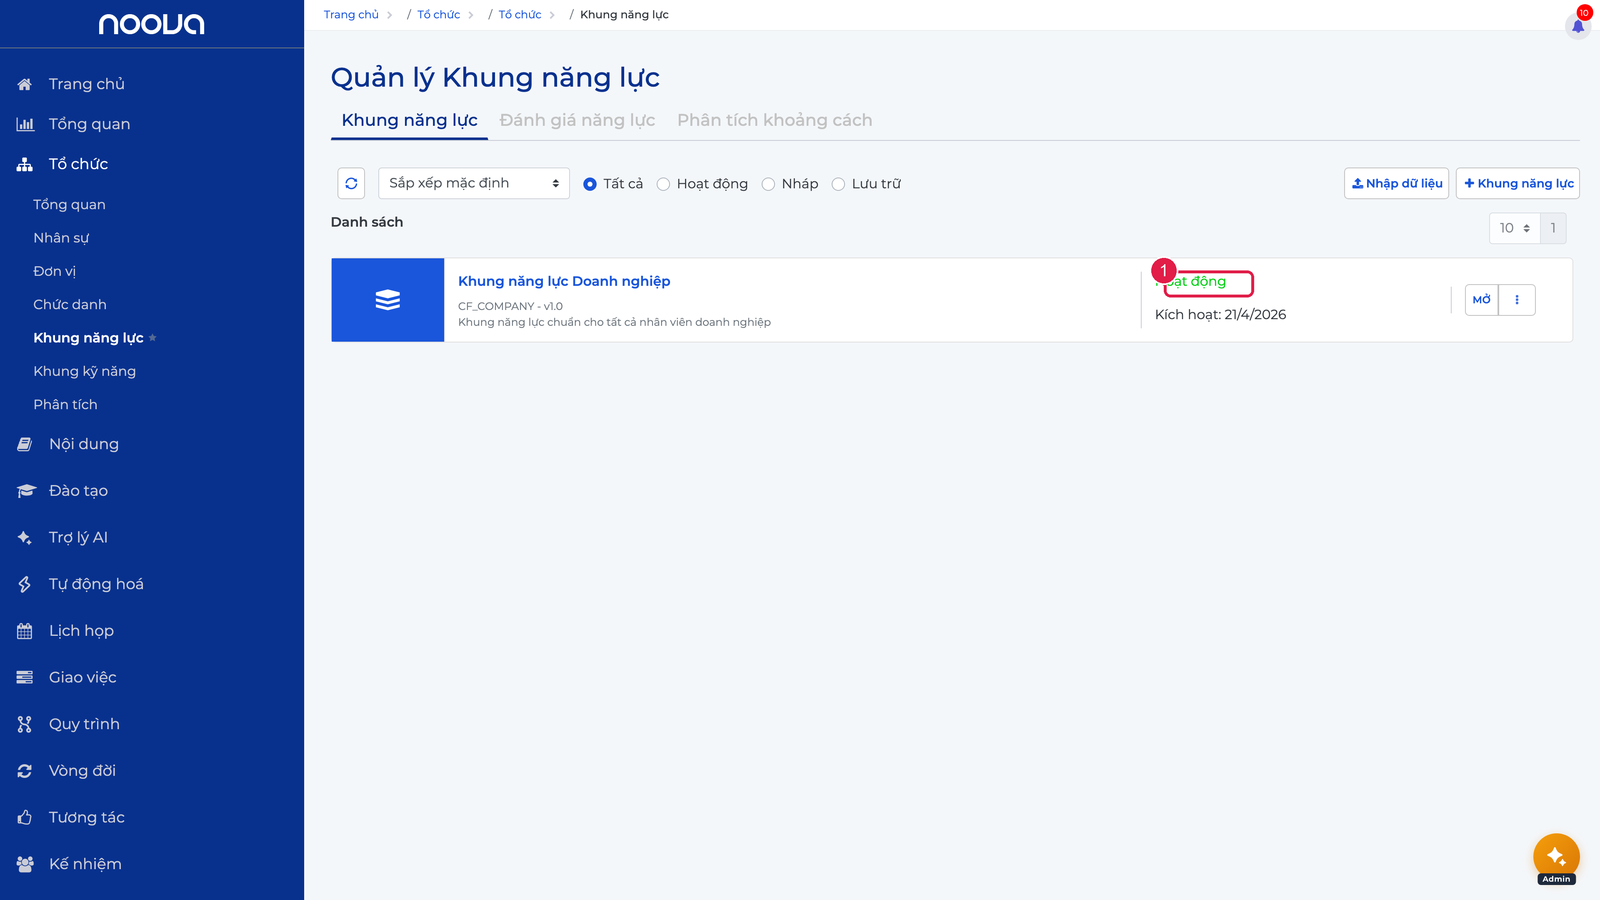Open the orange AI assistant floating icon
Viewport: 1600px width, 900px height.
click(x=1556, y=857)
